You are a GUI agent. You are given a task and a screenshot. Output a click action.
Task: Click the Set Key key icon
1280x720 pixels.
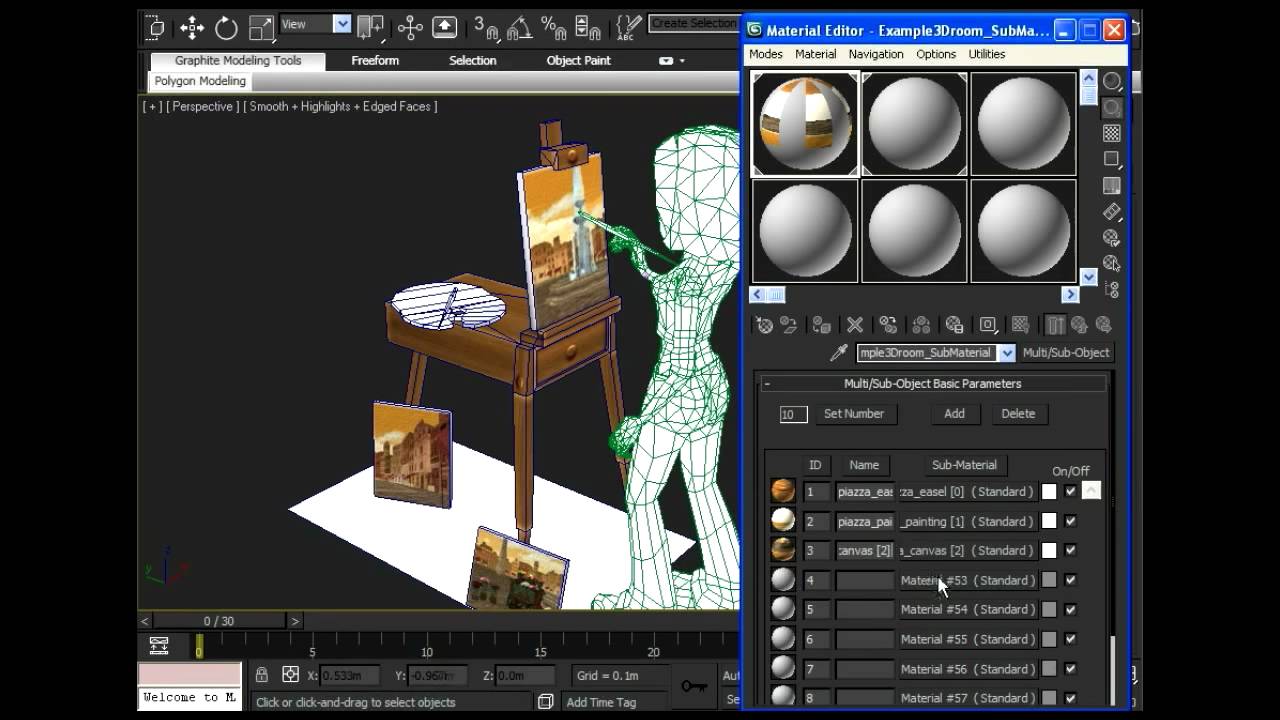pyautogui.click(x=693, y=685)
